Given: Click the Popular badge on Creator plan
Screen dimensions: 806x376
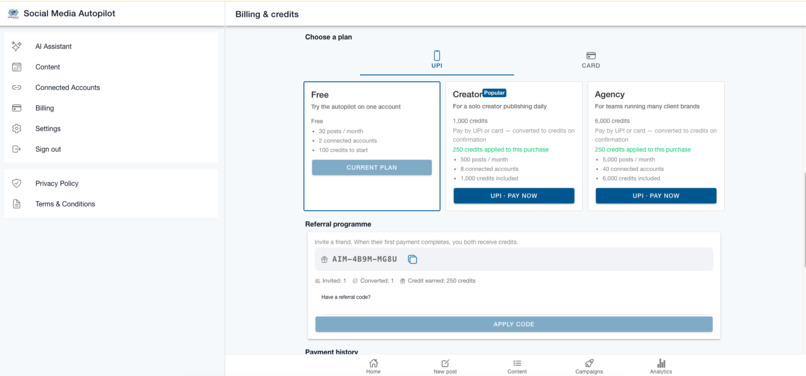Looking at the screenshot, I should pos(494,93).
